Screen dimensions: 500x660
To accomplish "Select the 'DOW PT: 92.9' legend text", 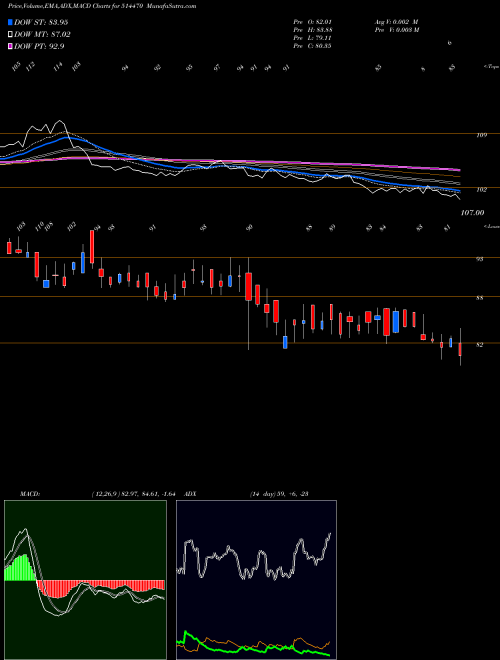I will click(x=39, y=47).
